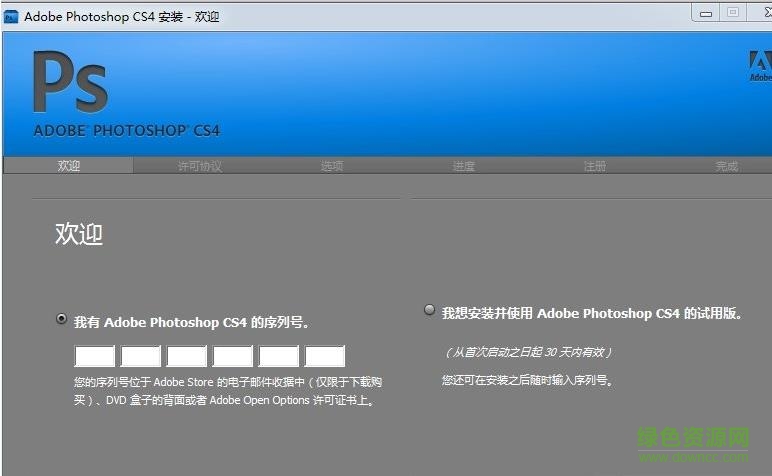The image size is (772, 476).
Task: Open the 完成 step tab
Action: click(x=727, y=166)
